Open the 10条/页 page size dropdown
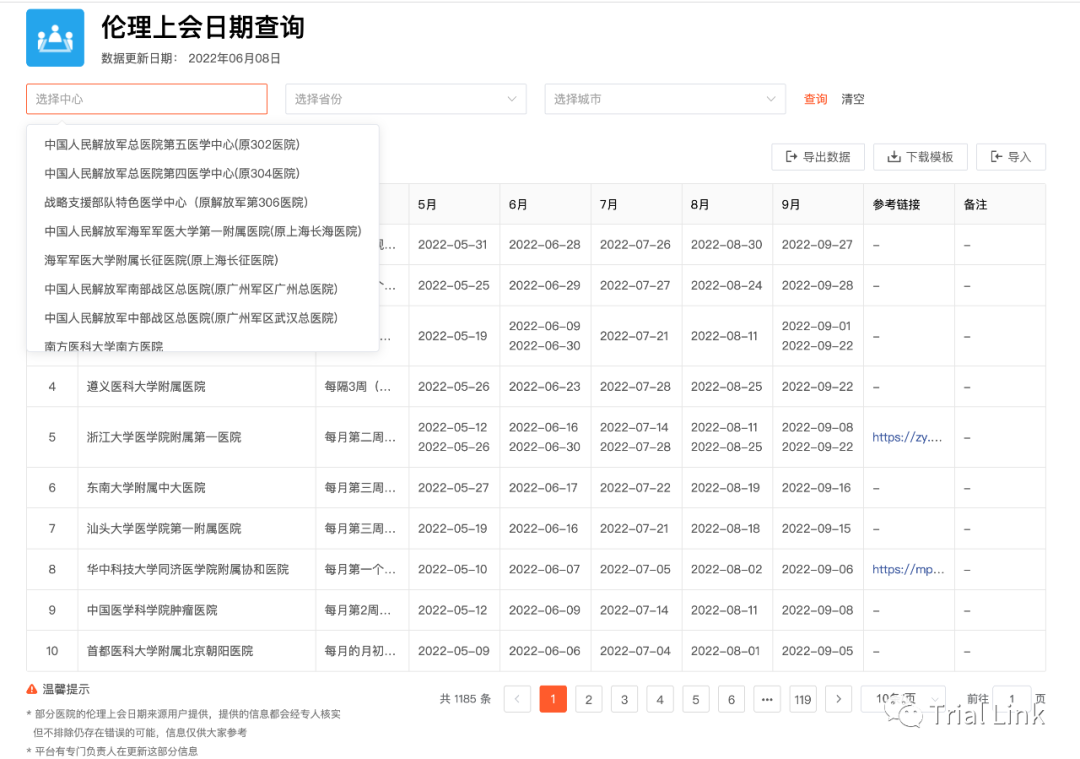The height and width of the screenshot is (759, 1080). (x=903, y=699)
